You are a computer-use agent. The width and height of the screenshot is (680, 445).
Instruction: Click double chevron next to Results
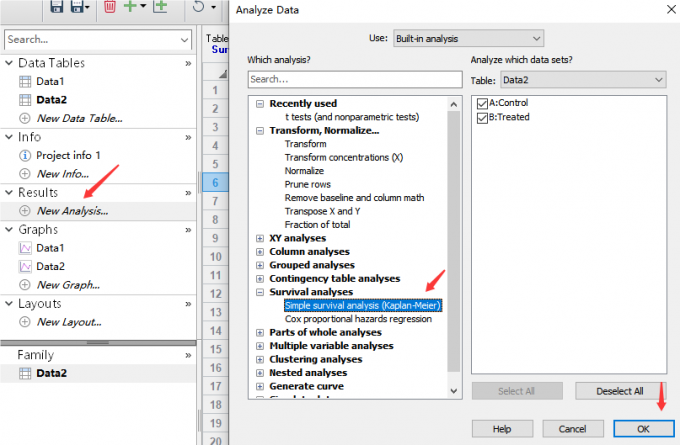tap(188, 193)
